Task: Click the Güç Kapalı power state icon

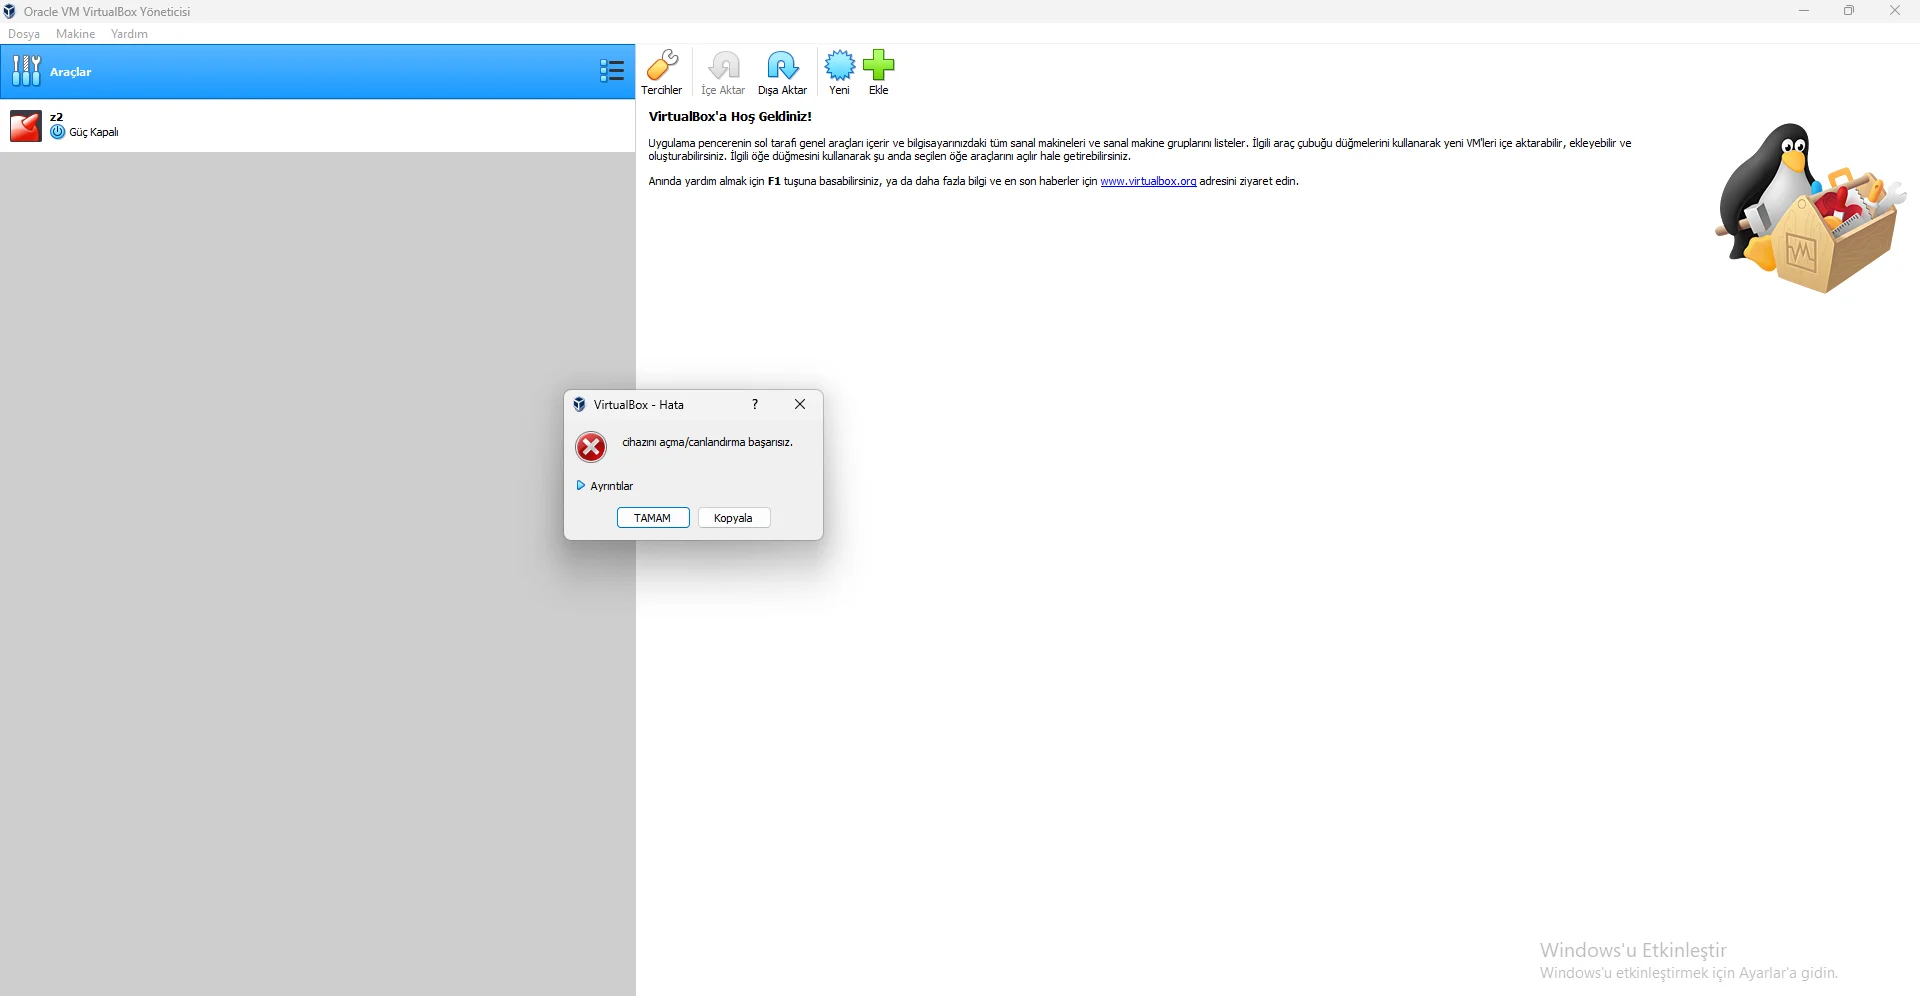Action: click(x=58, y=132)
